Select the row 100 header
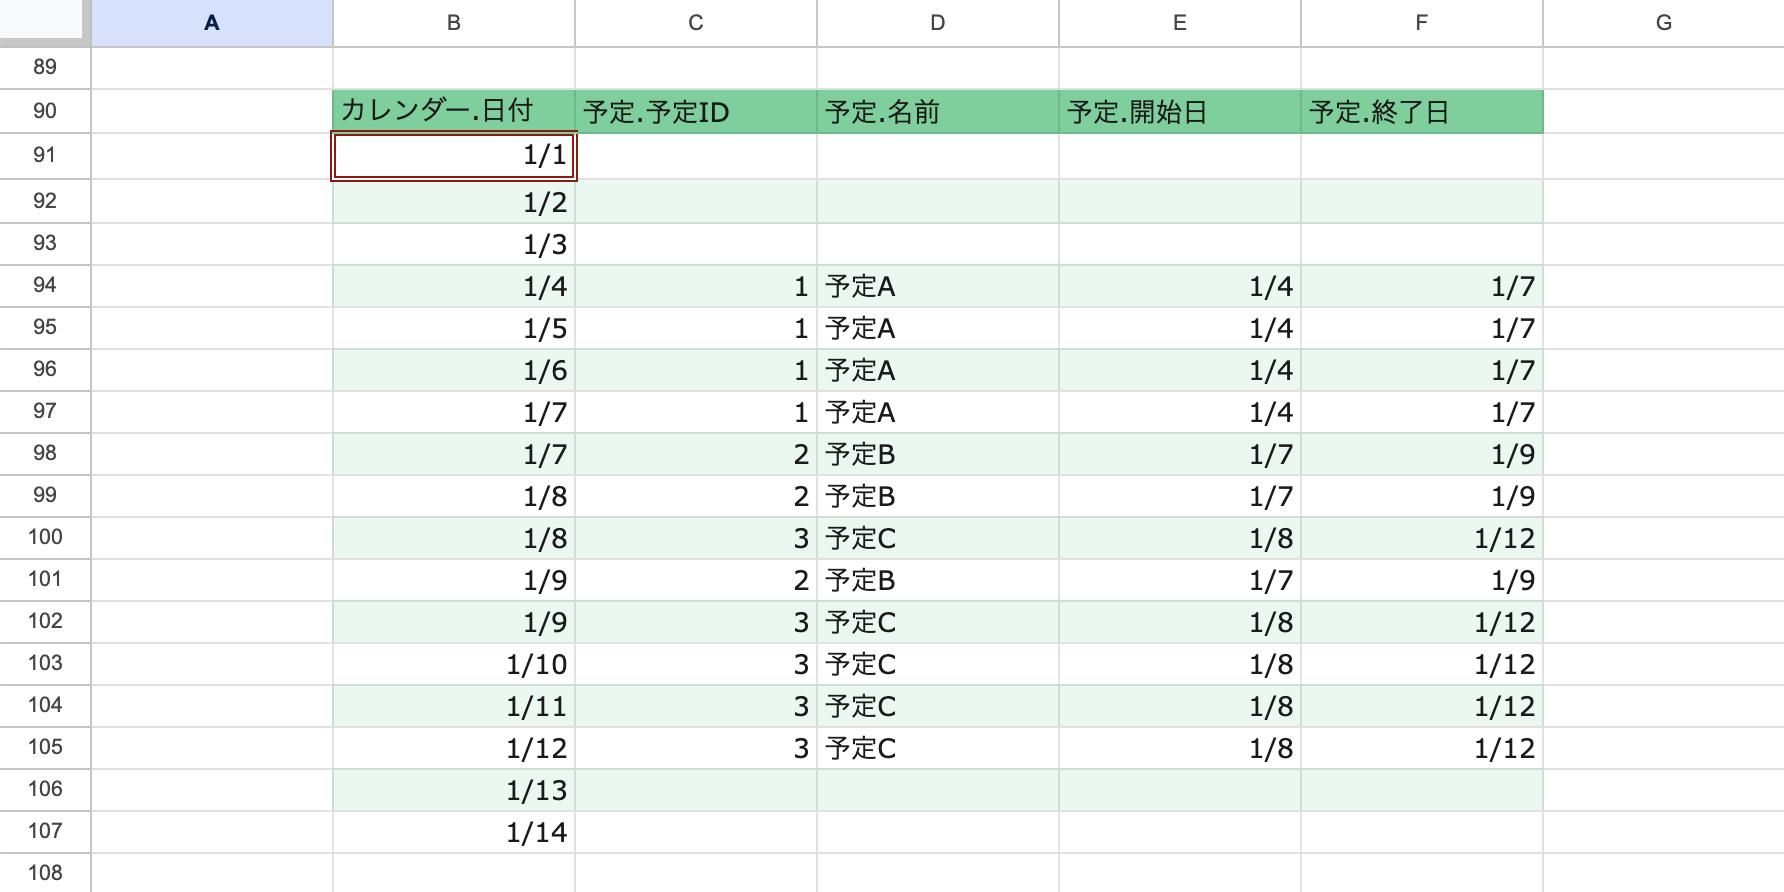The width and height of the screenshot is (1784, 892). pyautogui.click(x=45, y=537)
